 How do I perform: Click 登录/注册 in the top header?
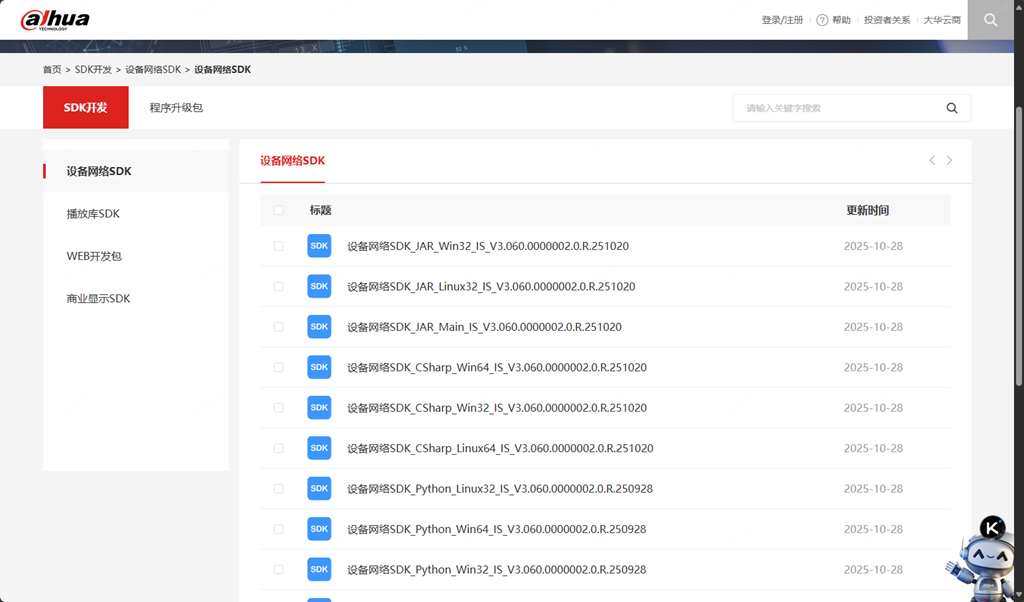pyautogui.click(x=782, y=20)
